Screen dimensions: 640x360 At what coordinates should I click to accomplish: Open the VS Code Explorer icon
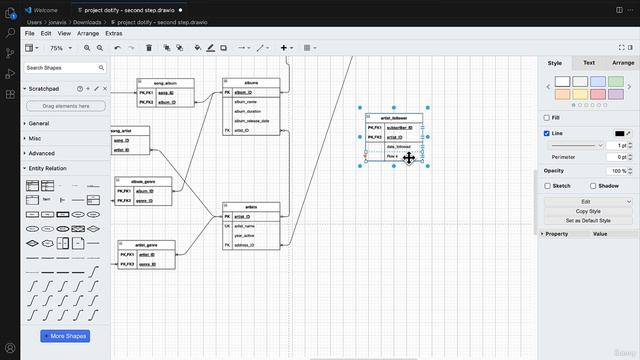click(10, 13)
